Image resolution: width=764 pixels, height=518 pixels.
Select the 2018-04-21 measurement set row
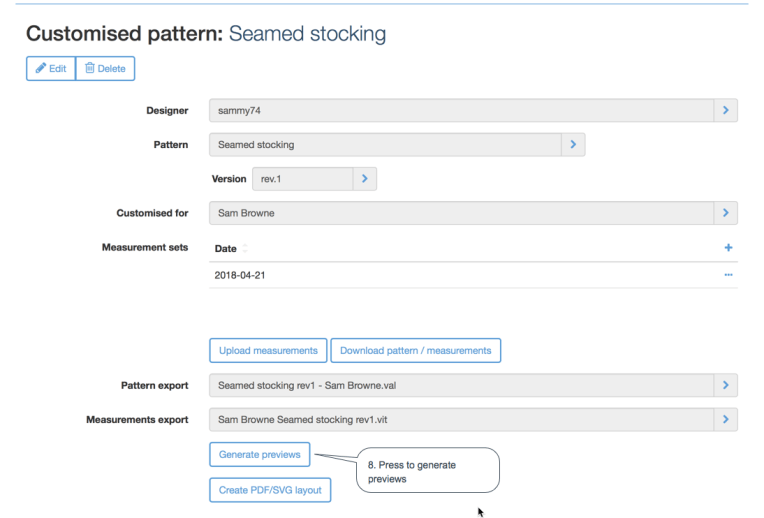[400, 275]
